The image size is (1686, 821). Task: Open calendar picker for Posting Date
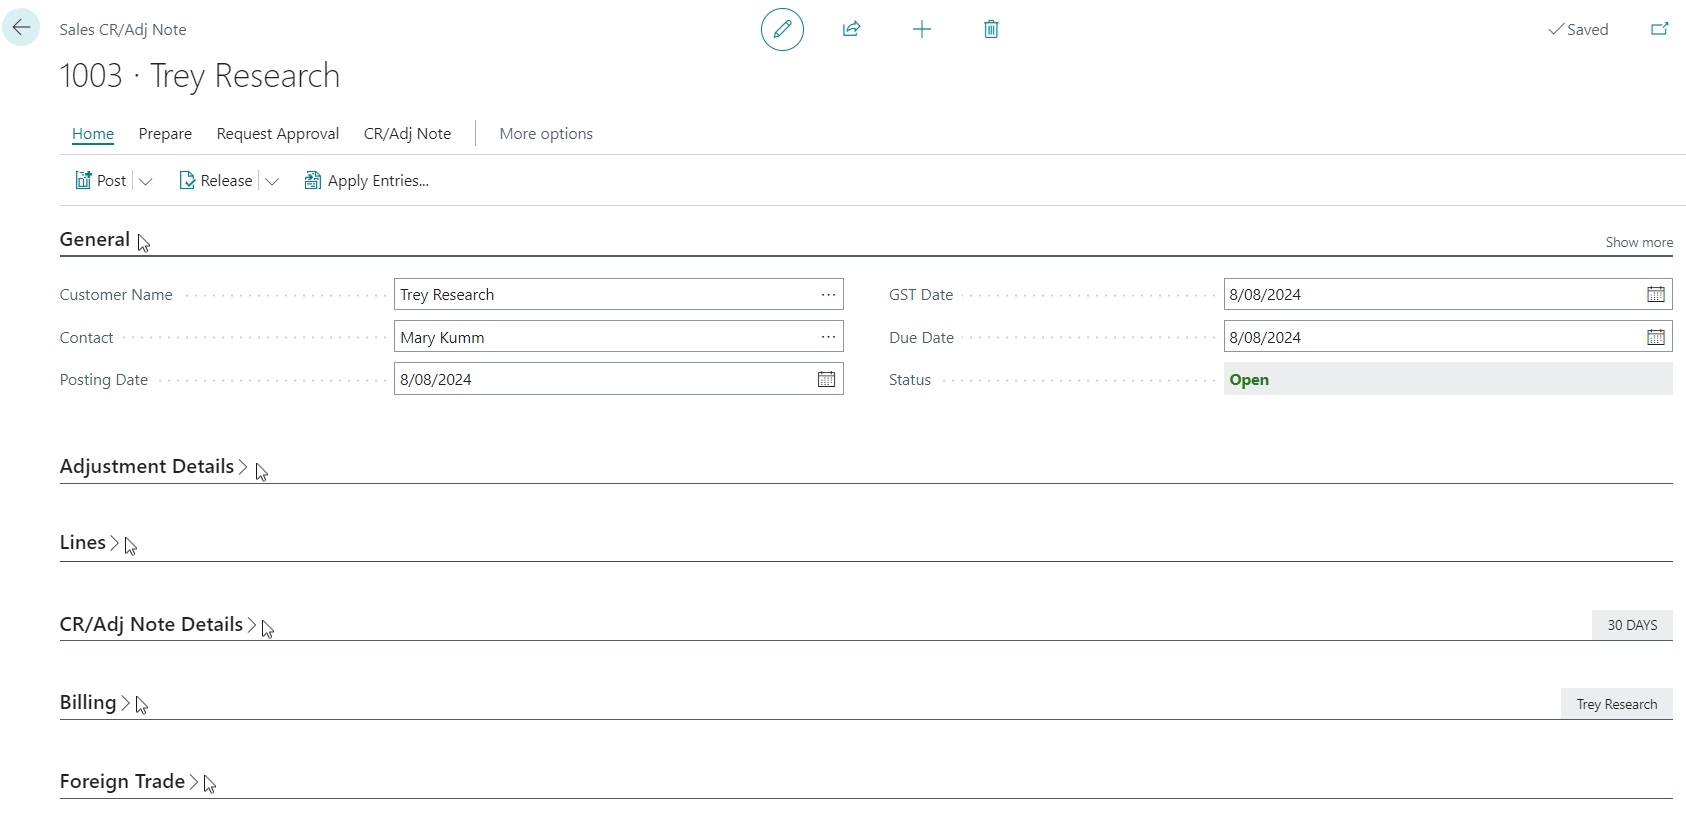pos(827,379)
